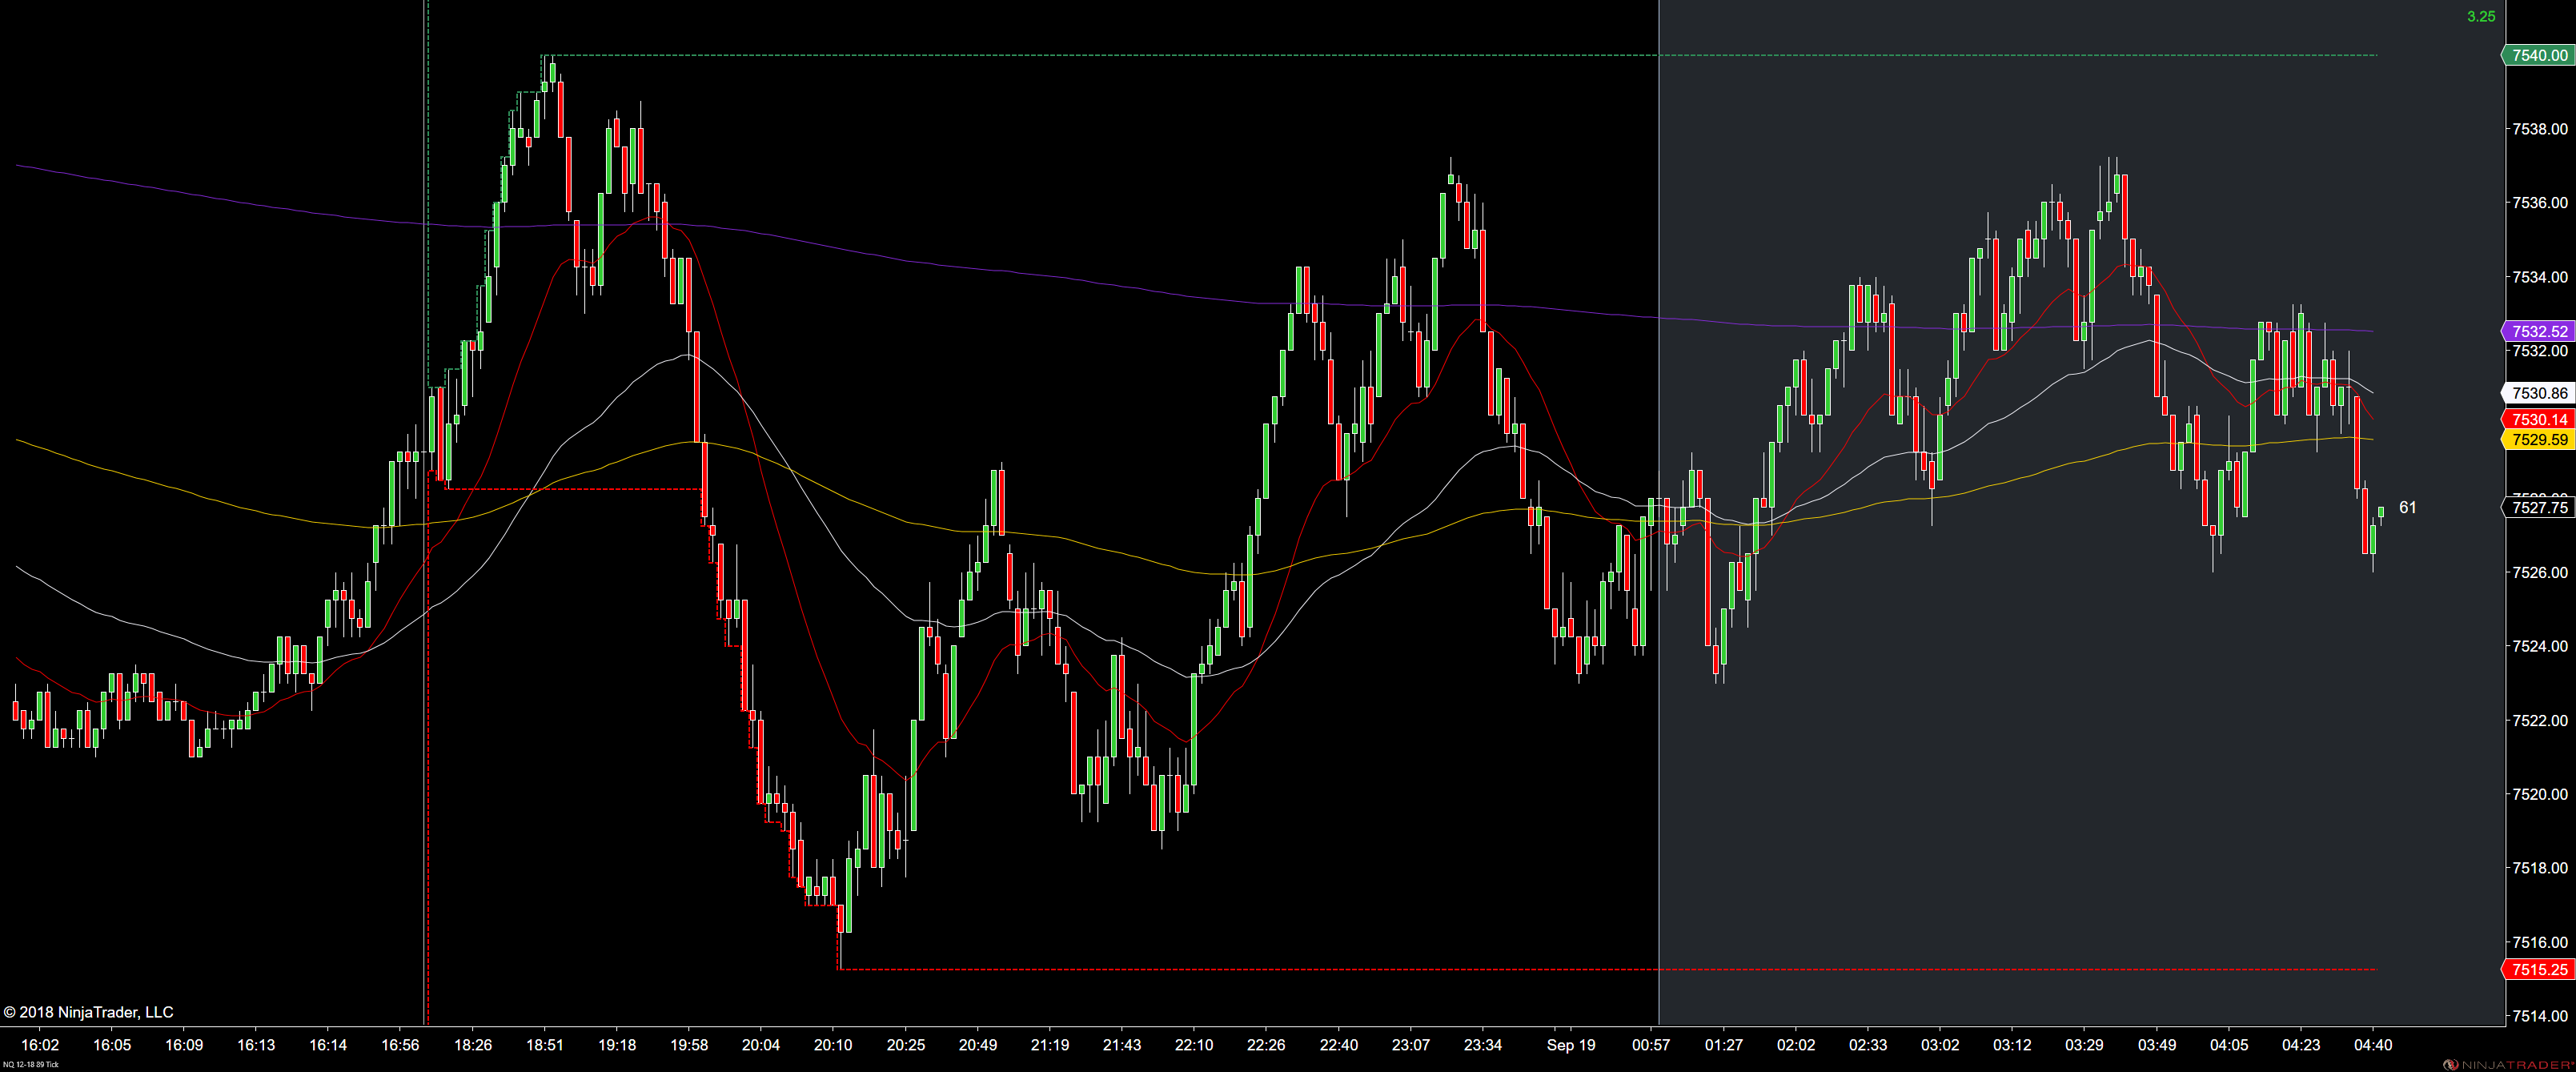Click the 03:29 time axis label
Image resolution: width=2576 pixels, height=1072 pixels.
tap(2084, 1045)
